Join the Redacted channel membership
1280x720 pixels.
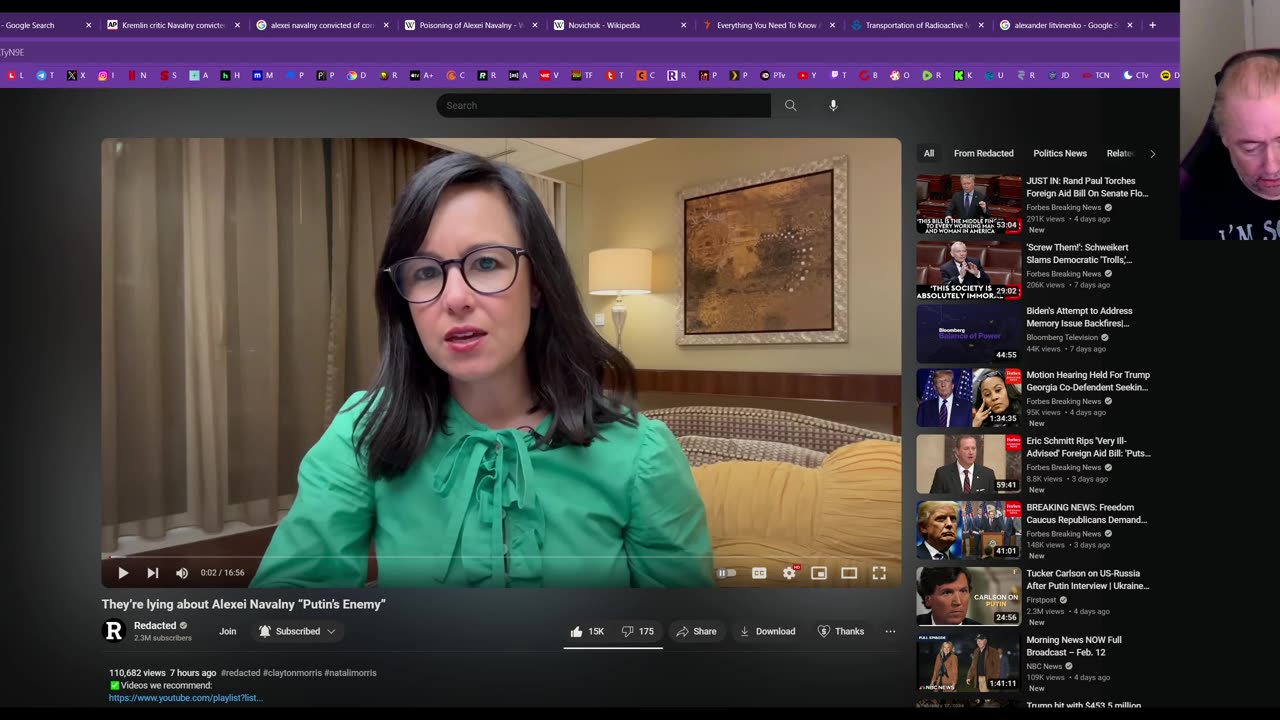tap(228, 631)
